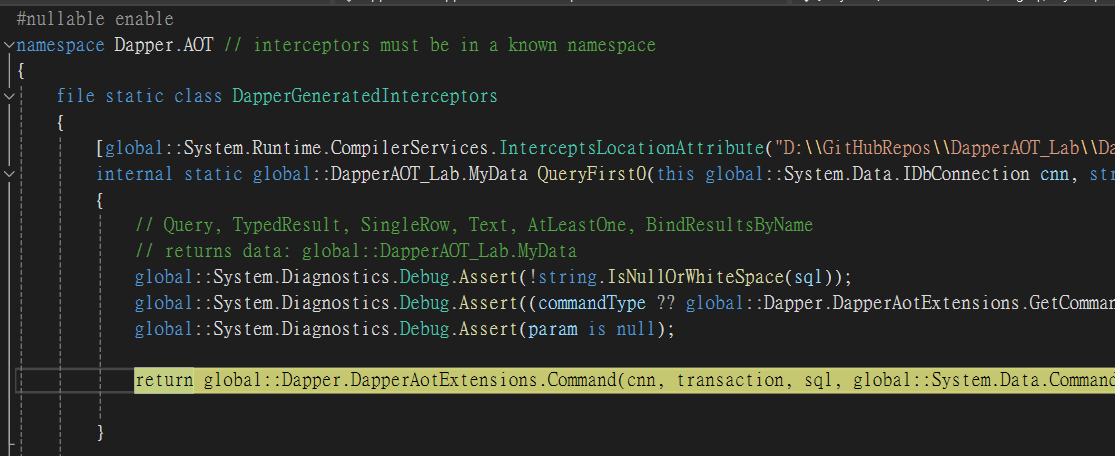This screenshot has height=456, width=1115.
Task: Collapse the DapperGeneratedInterceptors class region
Action: (9, 96)
